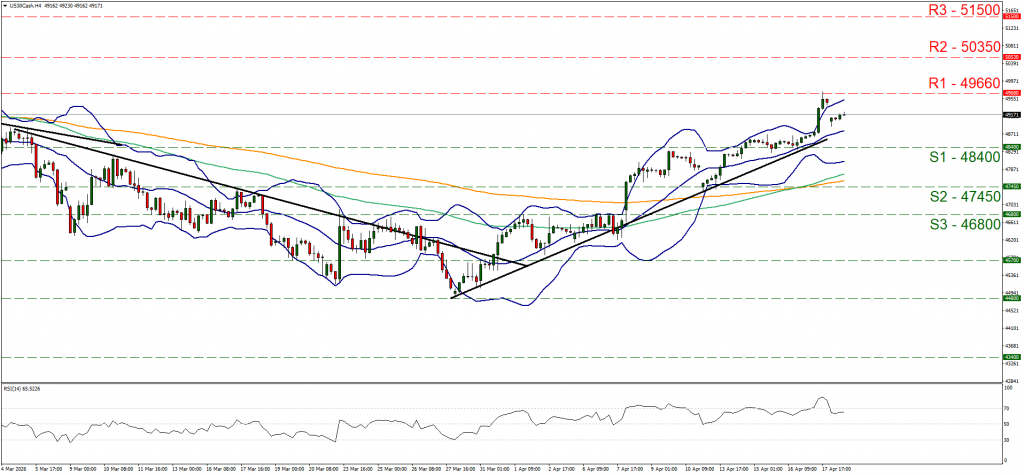The width and height of the screenshot is (1024, 475).
Task: Click the green 44800 price axis tag
Action: click(x=1012, y=297)
